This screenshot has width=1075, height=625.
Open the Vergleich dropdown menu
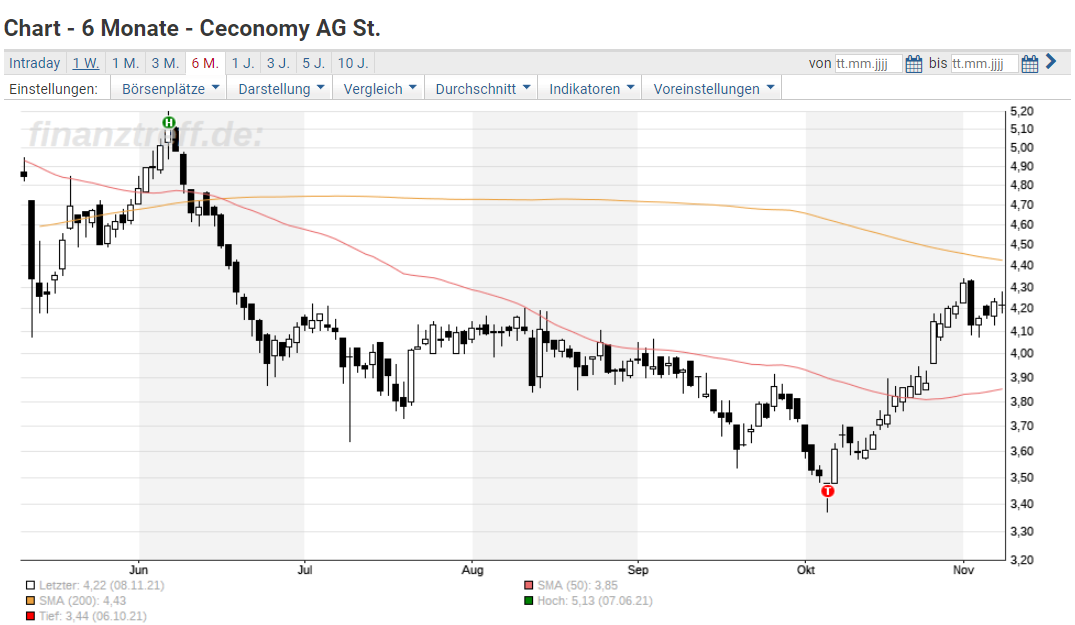(x=379, y=88)
